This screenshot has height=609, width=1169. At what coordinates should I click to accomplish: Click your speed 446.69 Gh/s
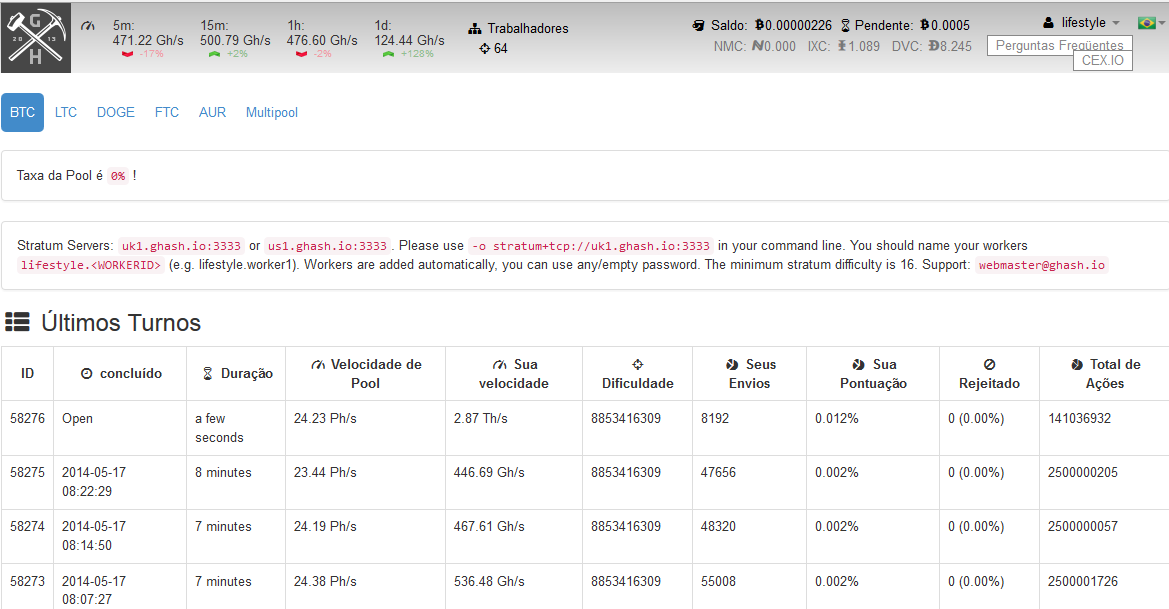tap(489, 473)
